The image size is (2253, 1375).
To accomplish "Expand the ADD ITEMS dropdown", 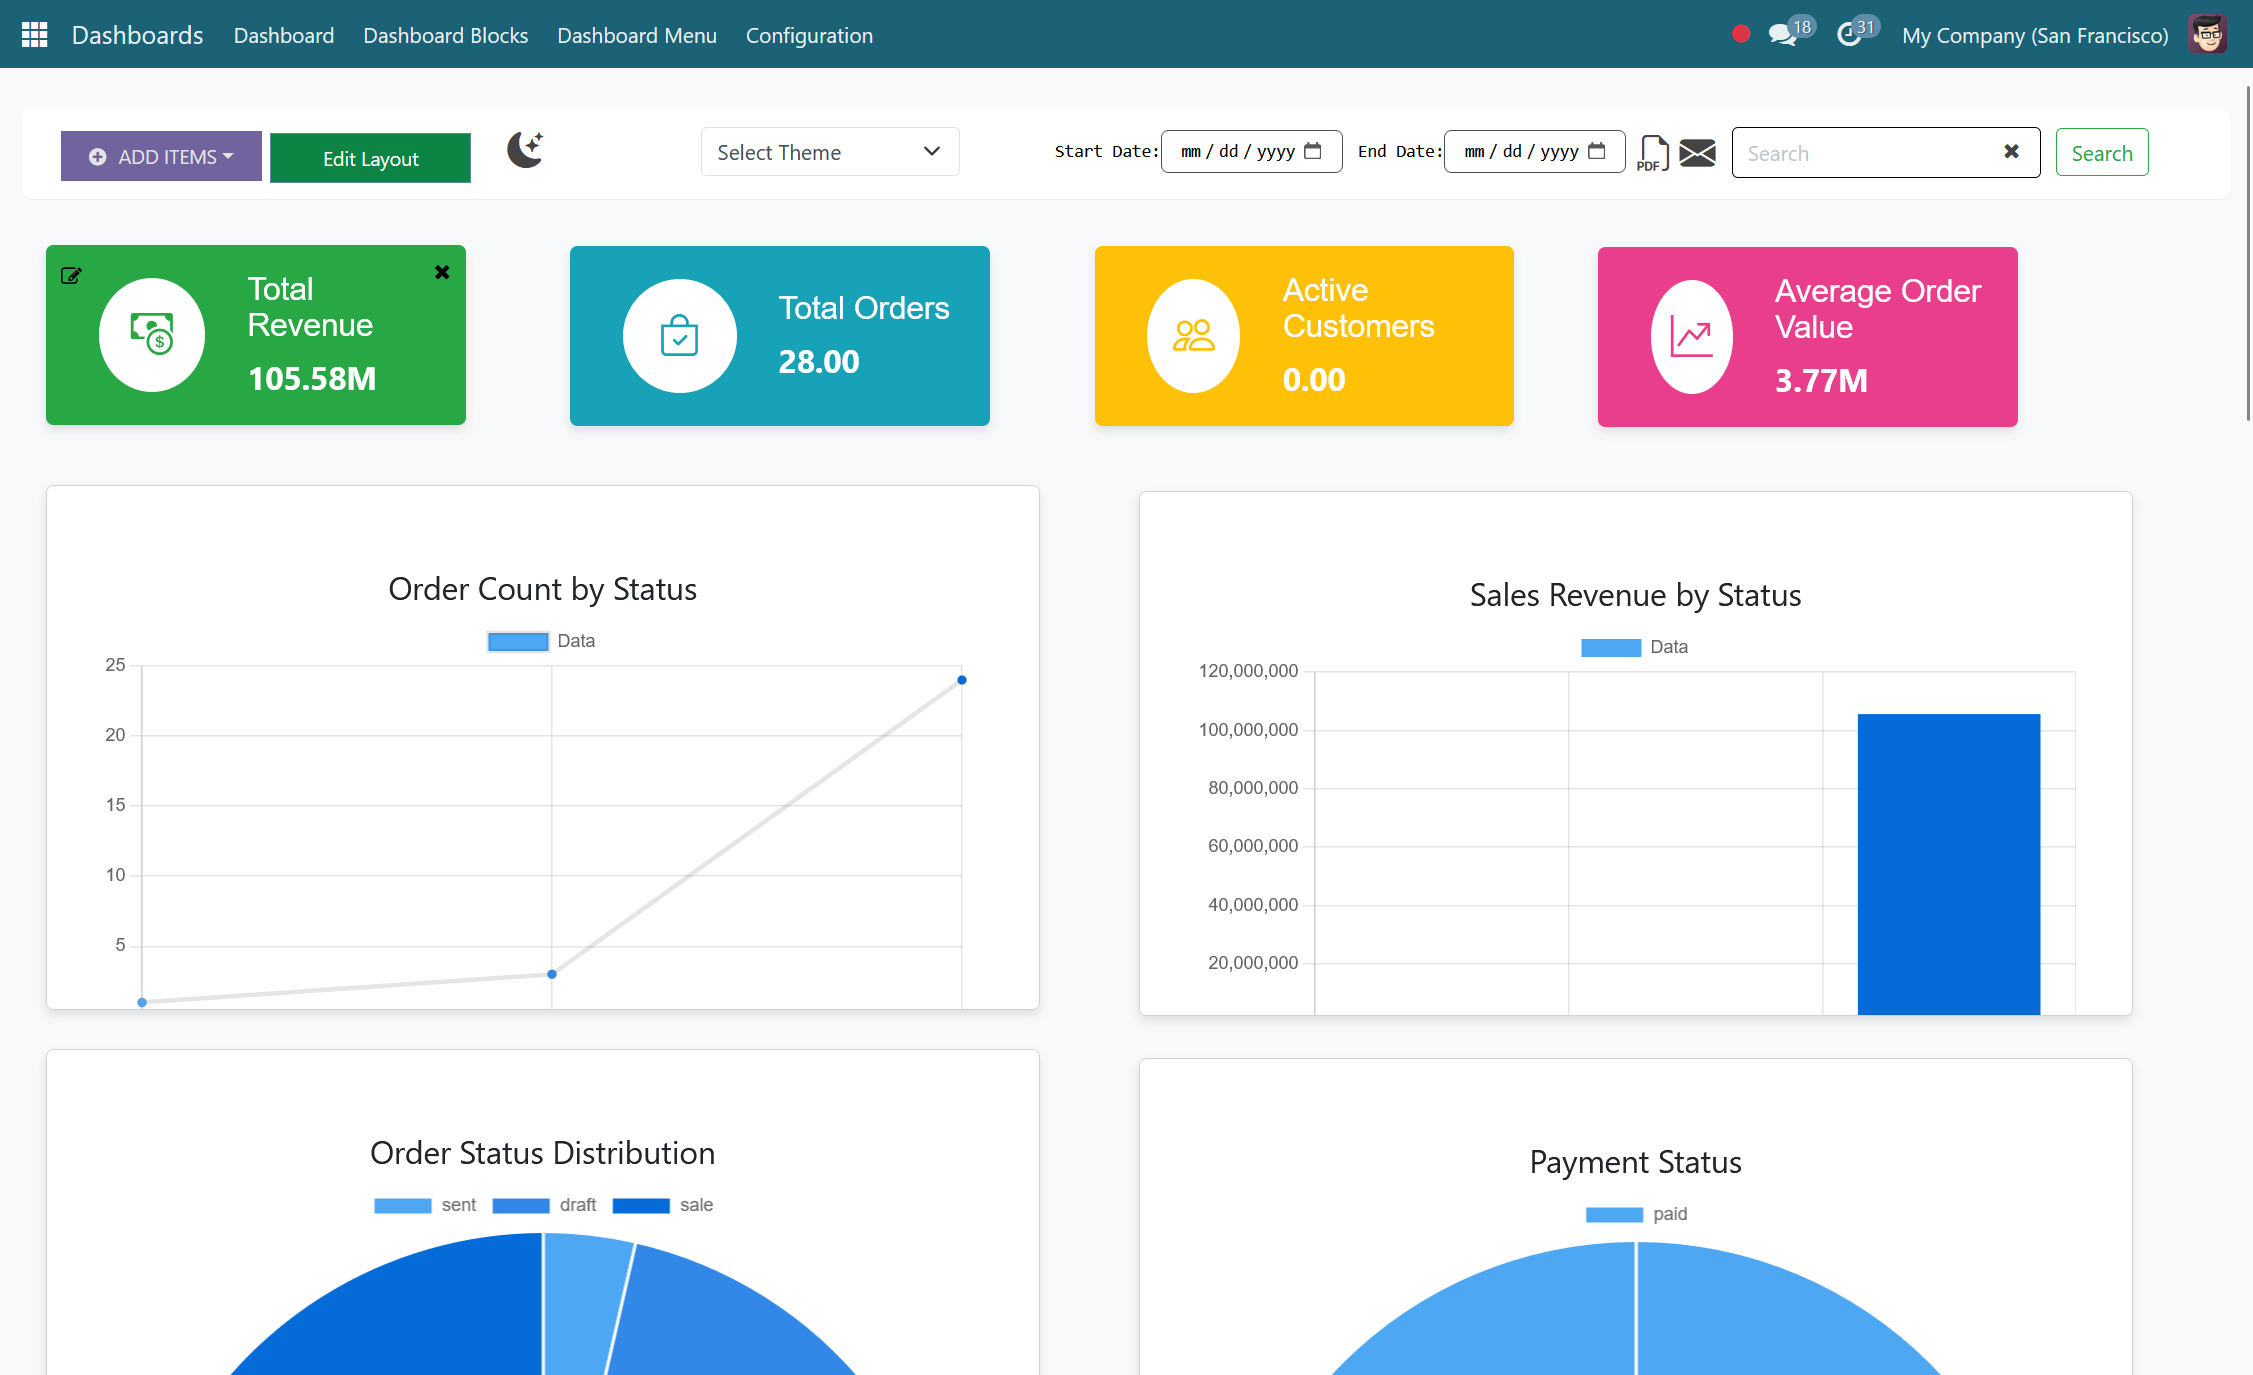I will [161, 156].
